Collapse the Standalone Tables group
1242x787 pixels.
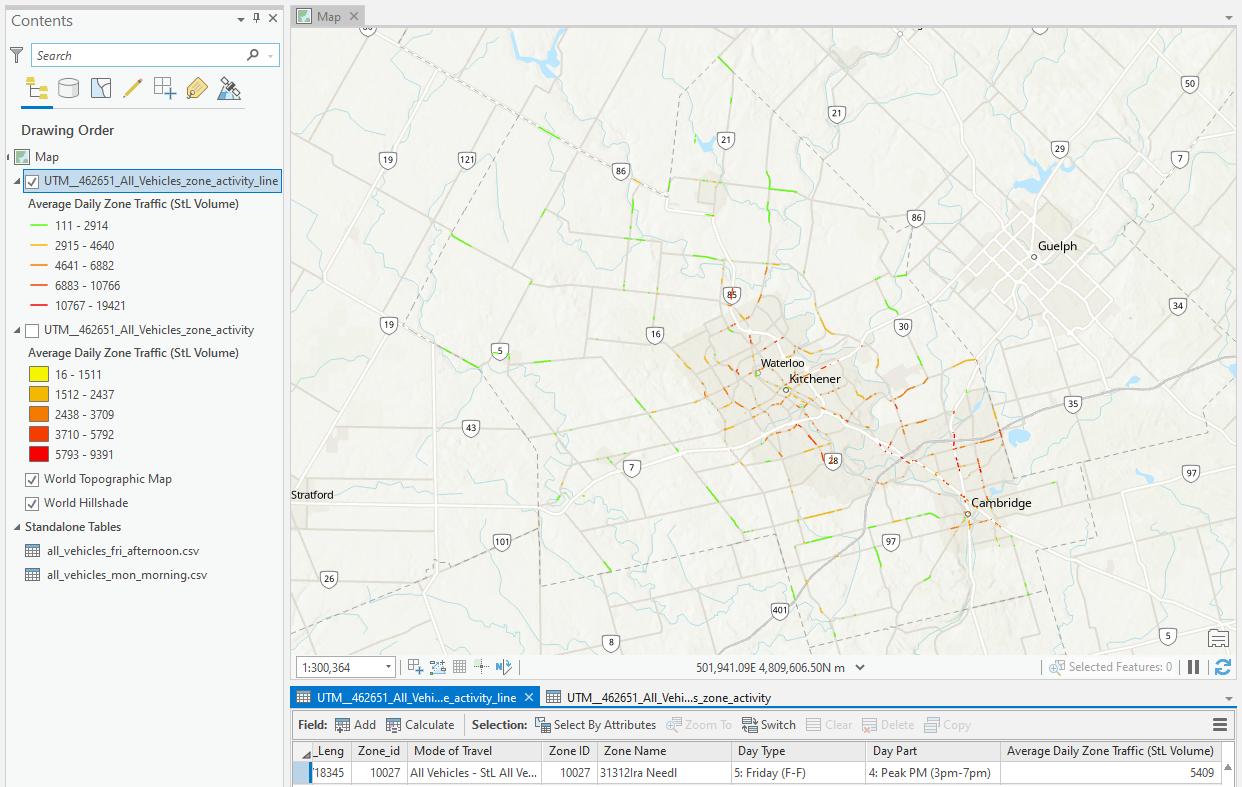tap(17, 527)
